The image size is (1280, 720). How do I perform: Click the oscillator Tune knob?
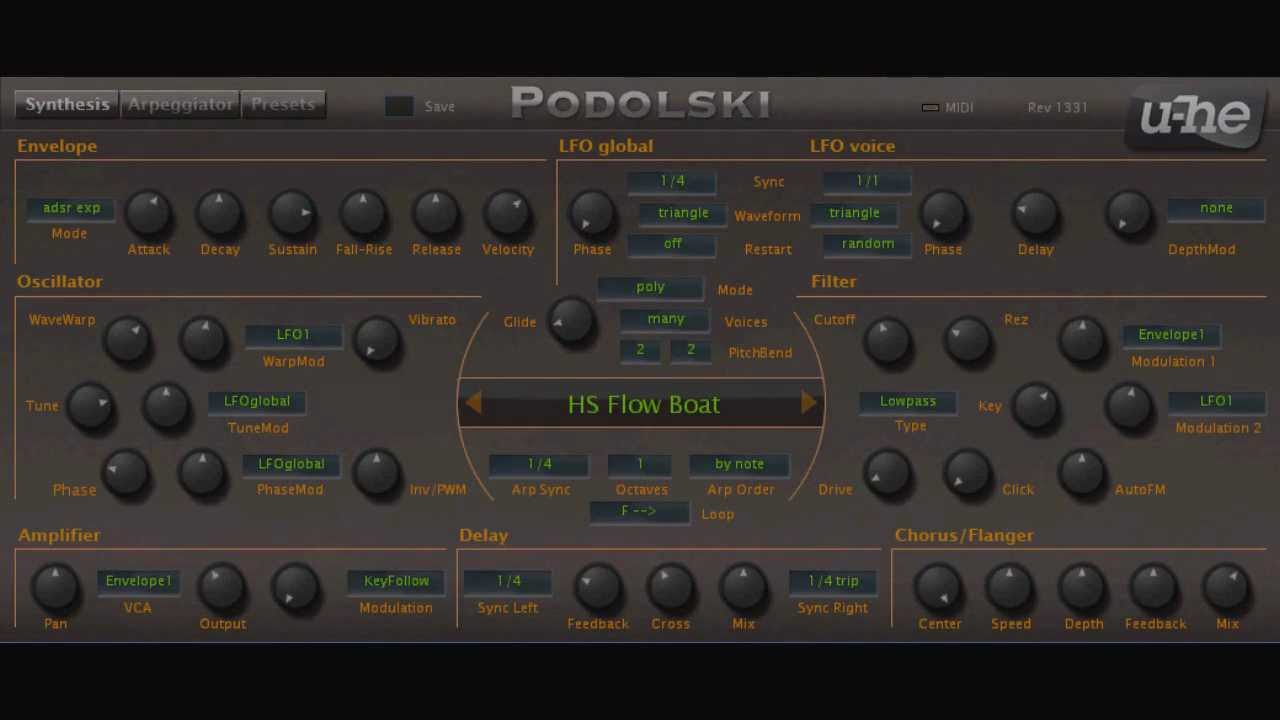click(x=91, y=406)
